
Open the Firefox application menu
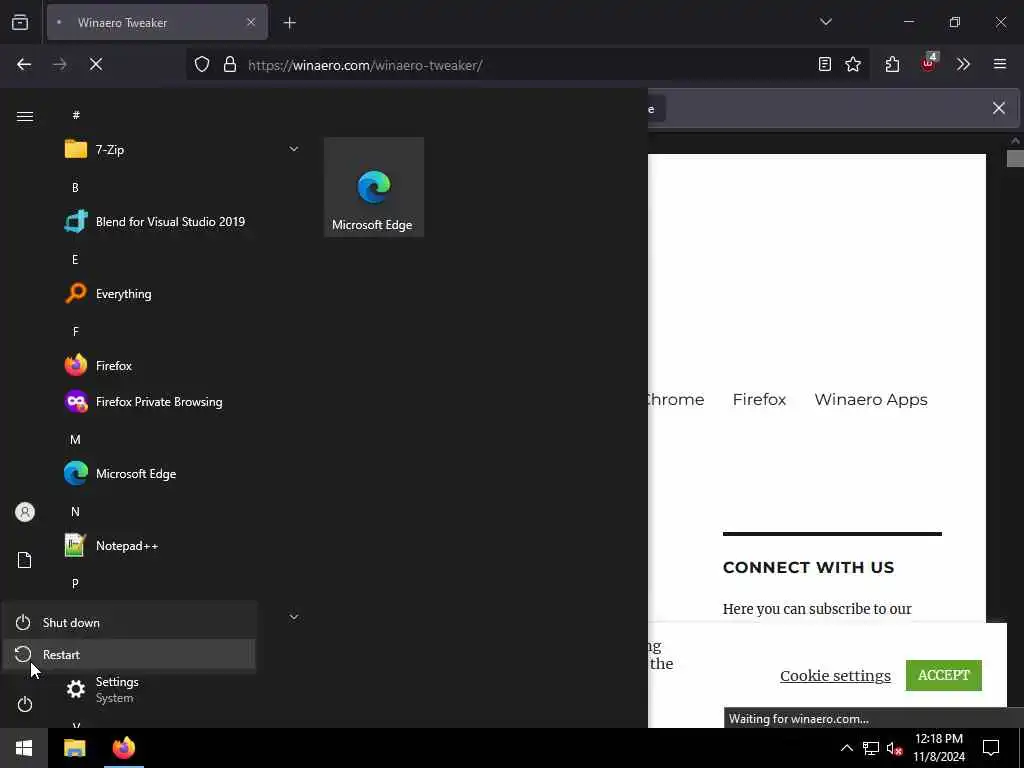coord(1000,64)
